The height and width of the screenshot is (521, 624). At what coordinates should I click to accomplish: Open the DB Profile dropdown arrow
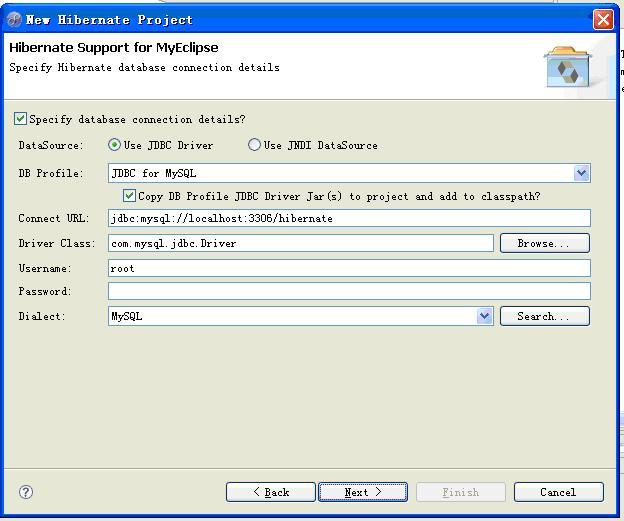[581, 173]
